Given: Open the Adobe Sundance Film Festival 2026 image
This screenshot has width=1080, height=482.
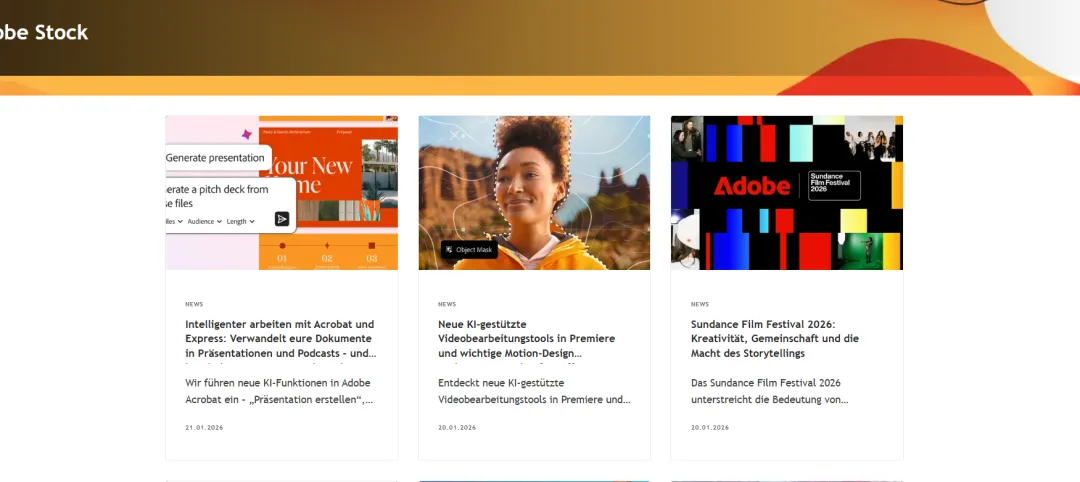Looking at the screenshot, I should click(787, 193).
